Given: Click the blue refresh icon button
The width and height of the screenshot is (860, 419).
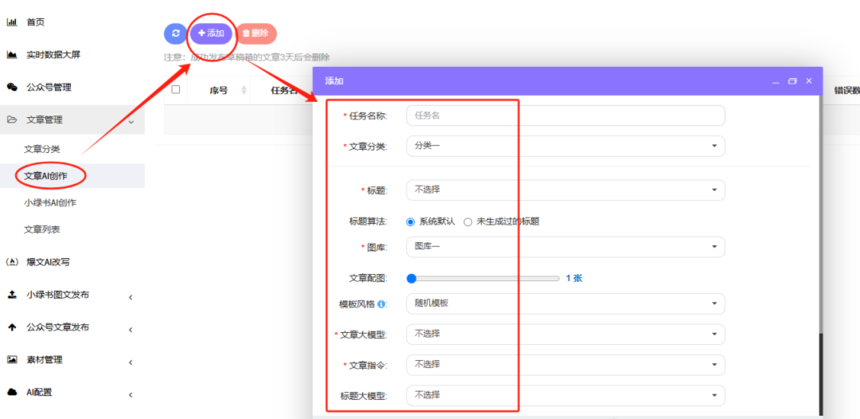Looking at the screenshot, I should [175, 33].
